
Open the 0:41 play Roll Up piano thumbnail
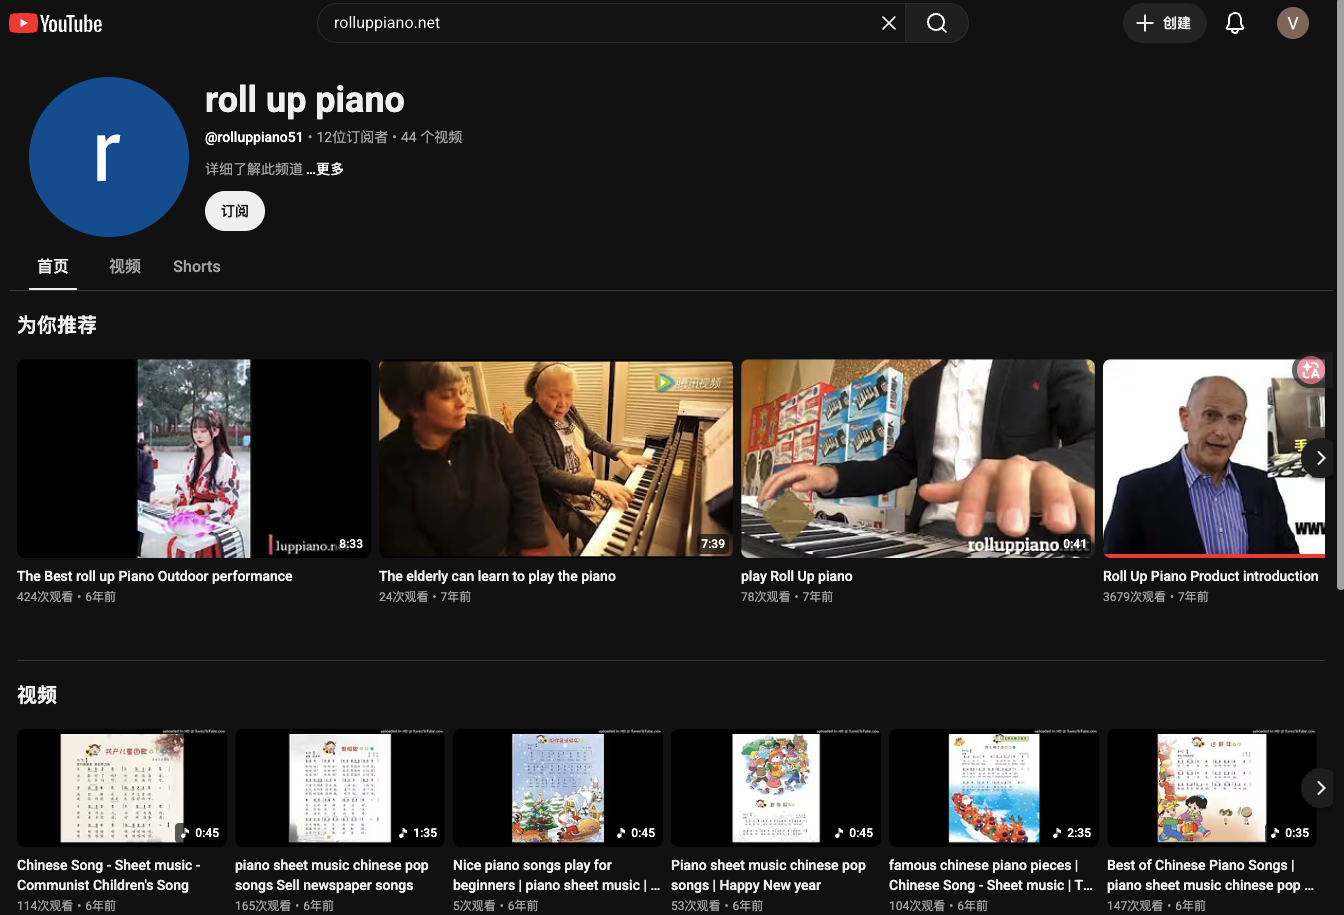coord(918,458)
